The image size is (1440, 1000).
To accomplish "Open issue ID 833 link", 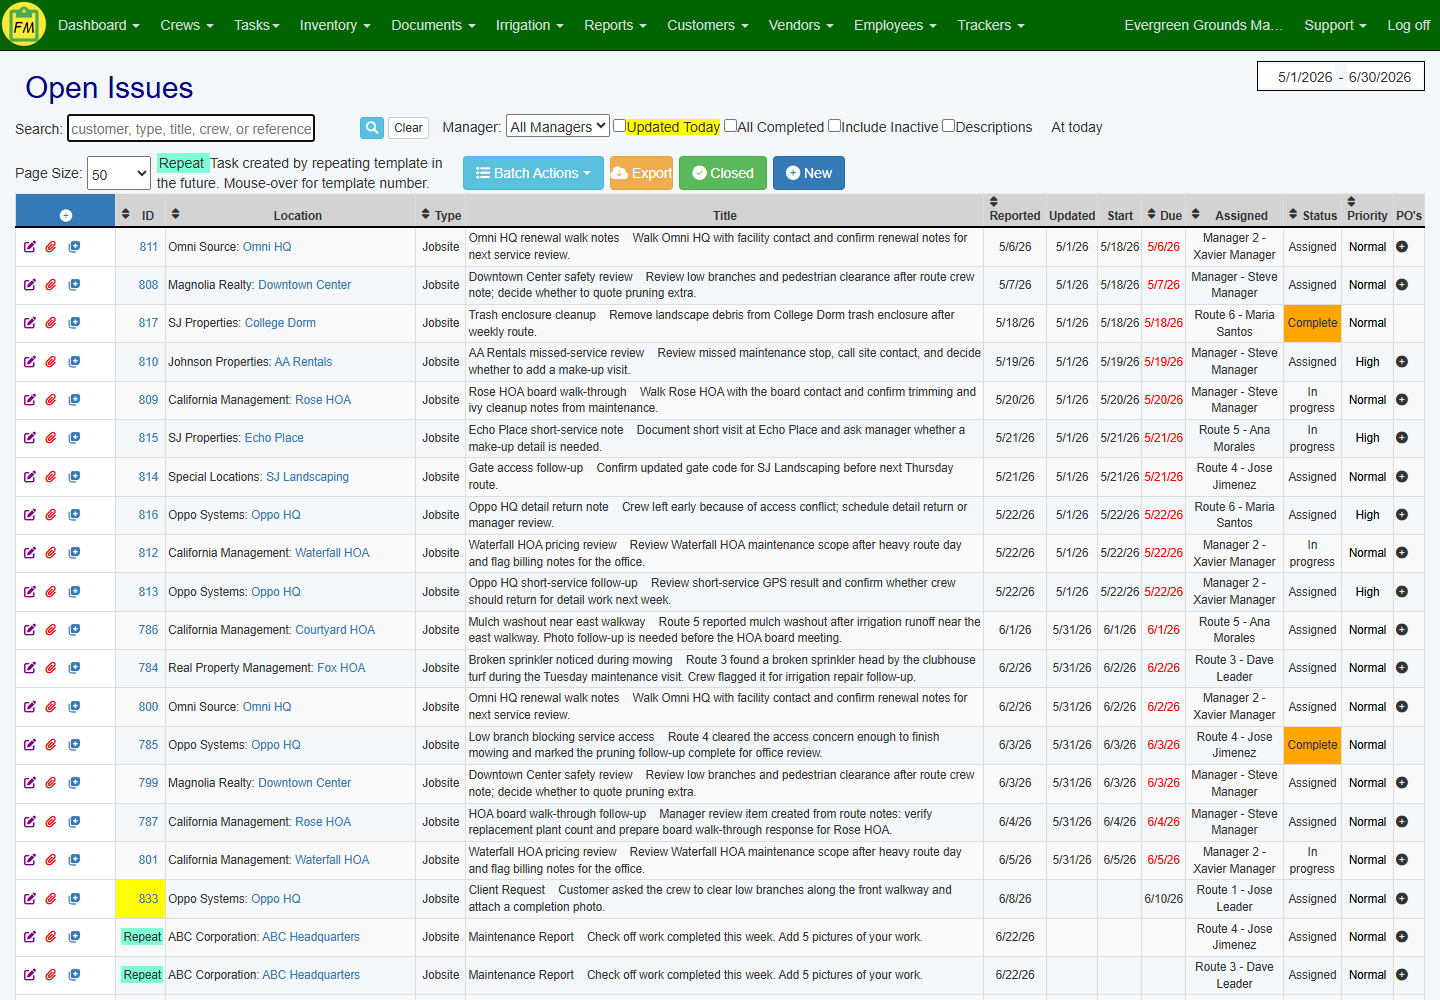I will tap(148, 899).
